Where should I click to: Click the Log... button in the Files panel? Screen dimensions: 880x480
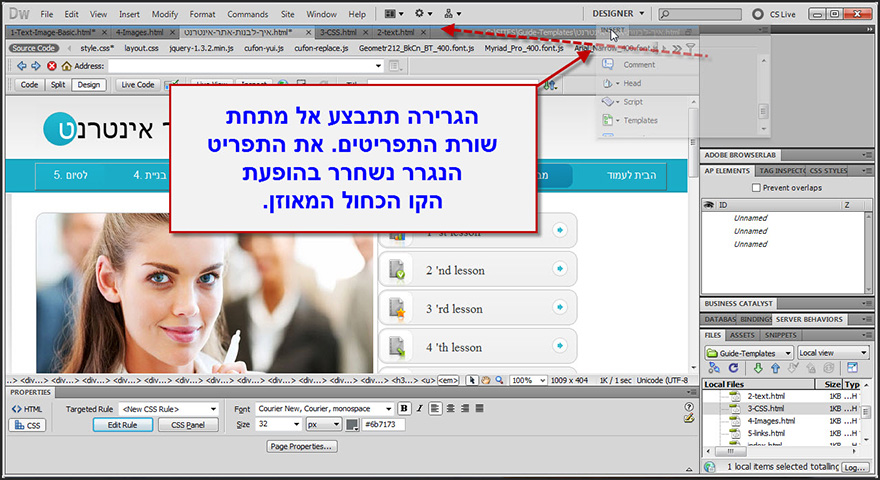[855, 467]
